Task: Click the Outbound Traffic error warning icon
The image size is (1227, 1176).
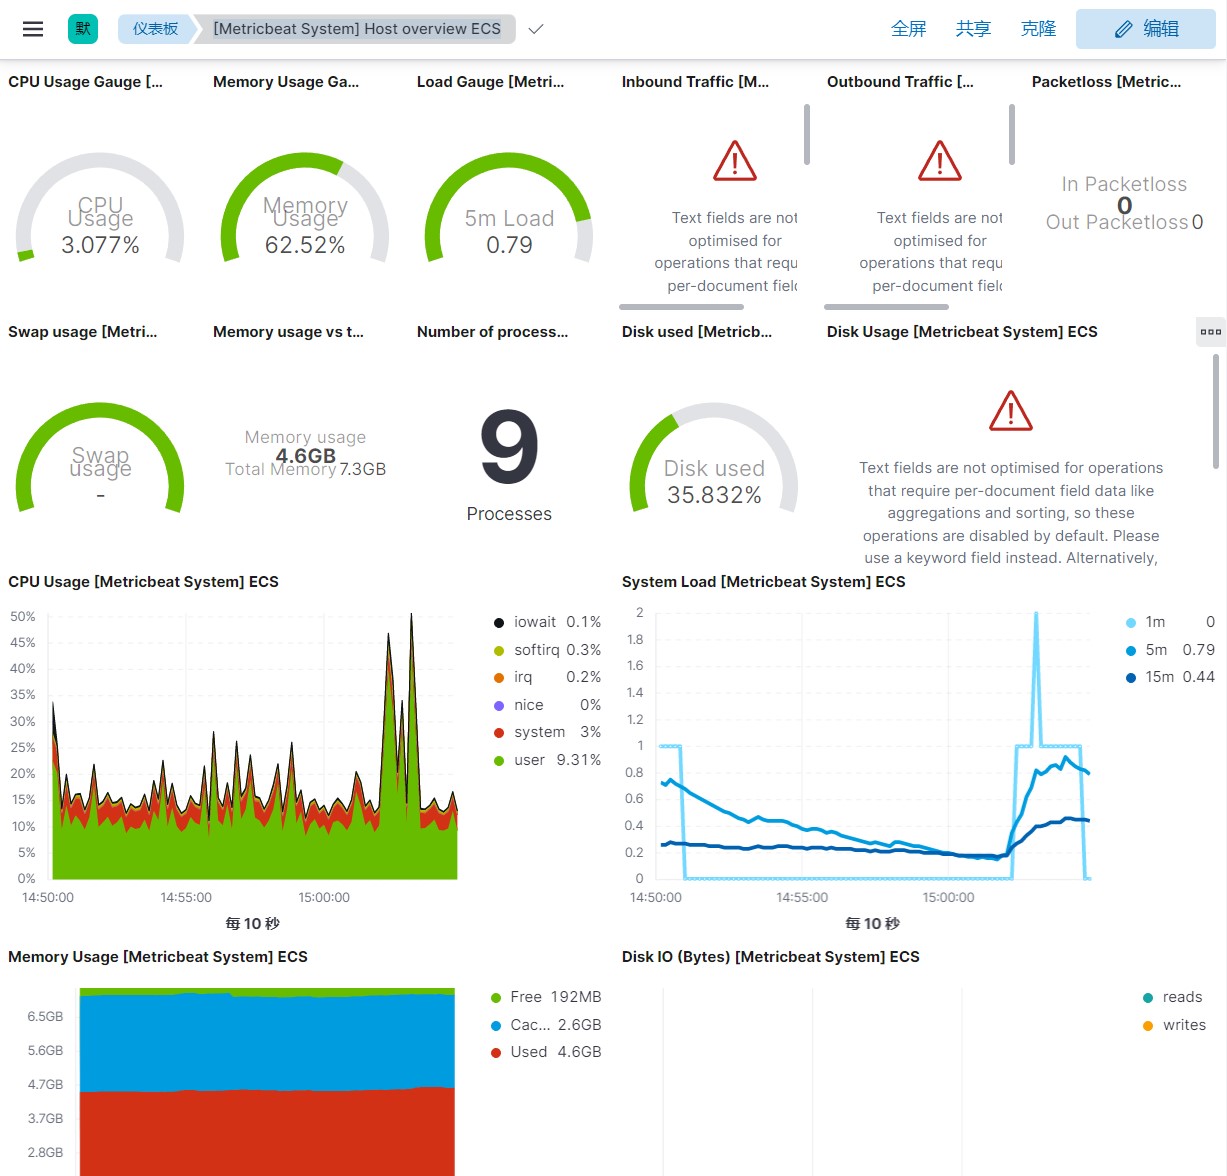Action: coord(940,161)
